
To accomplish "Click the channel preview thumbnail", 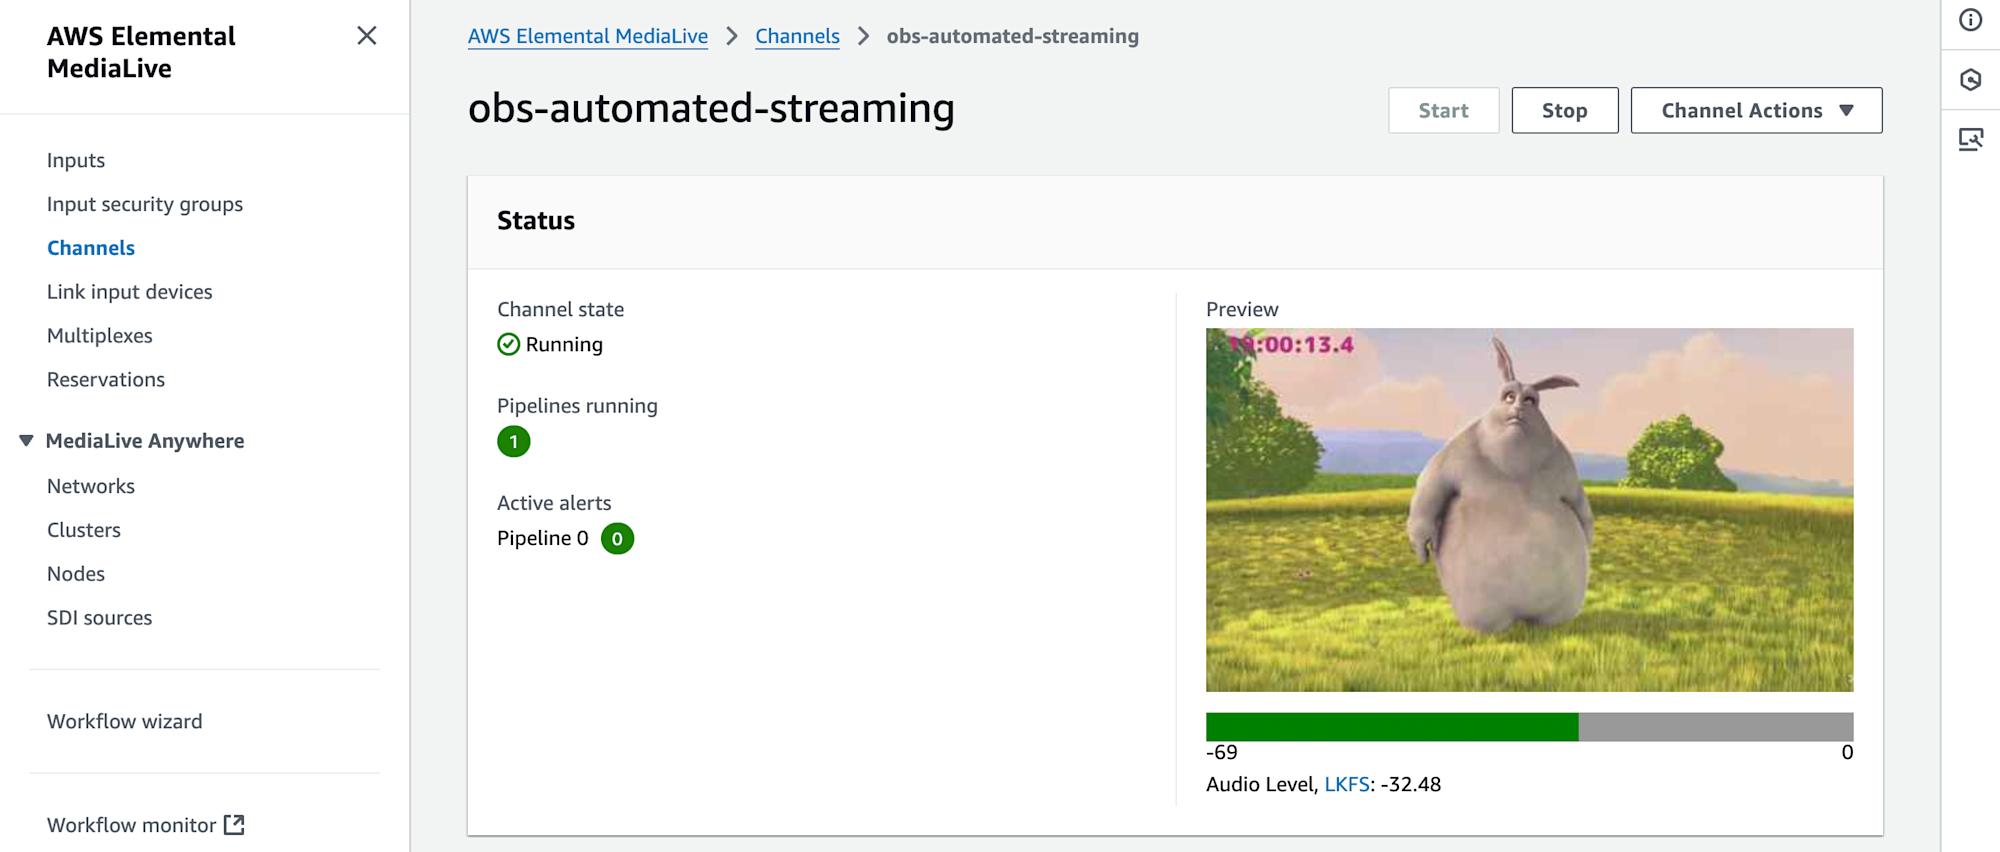I will (1529, 510).
